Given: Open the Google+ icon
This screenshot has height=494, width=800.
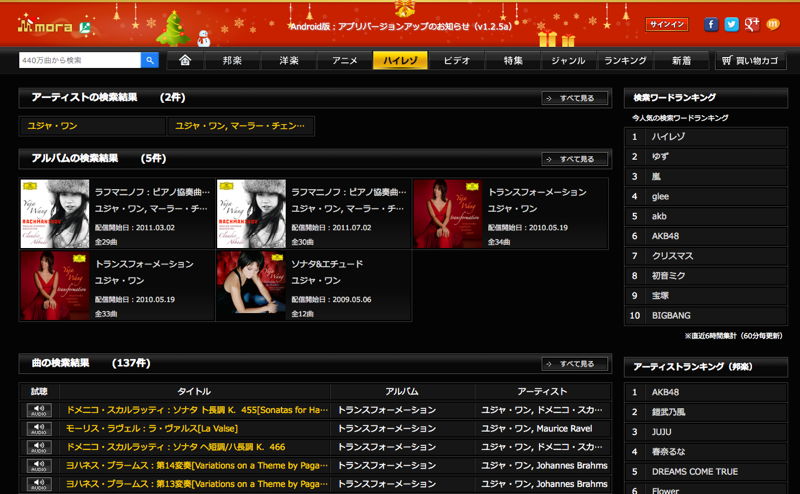Looking at the screenshot, I should (752, 24).
